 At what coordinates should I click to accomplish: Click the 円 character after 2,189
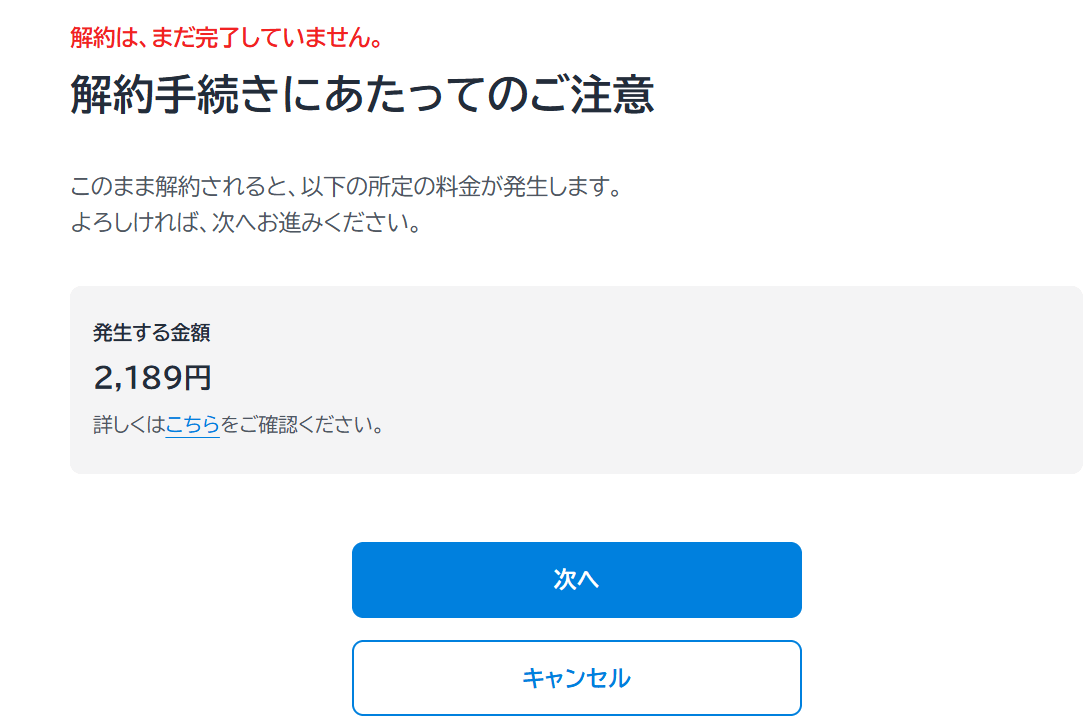[198, 378]
